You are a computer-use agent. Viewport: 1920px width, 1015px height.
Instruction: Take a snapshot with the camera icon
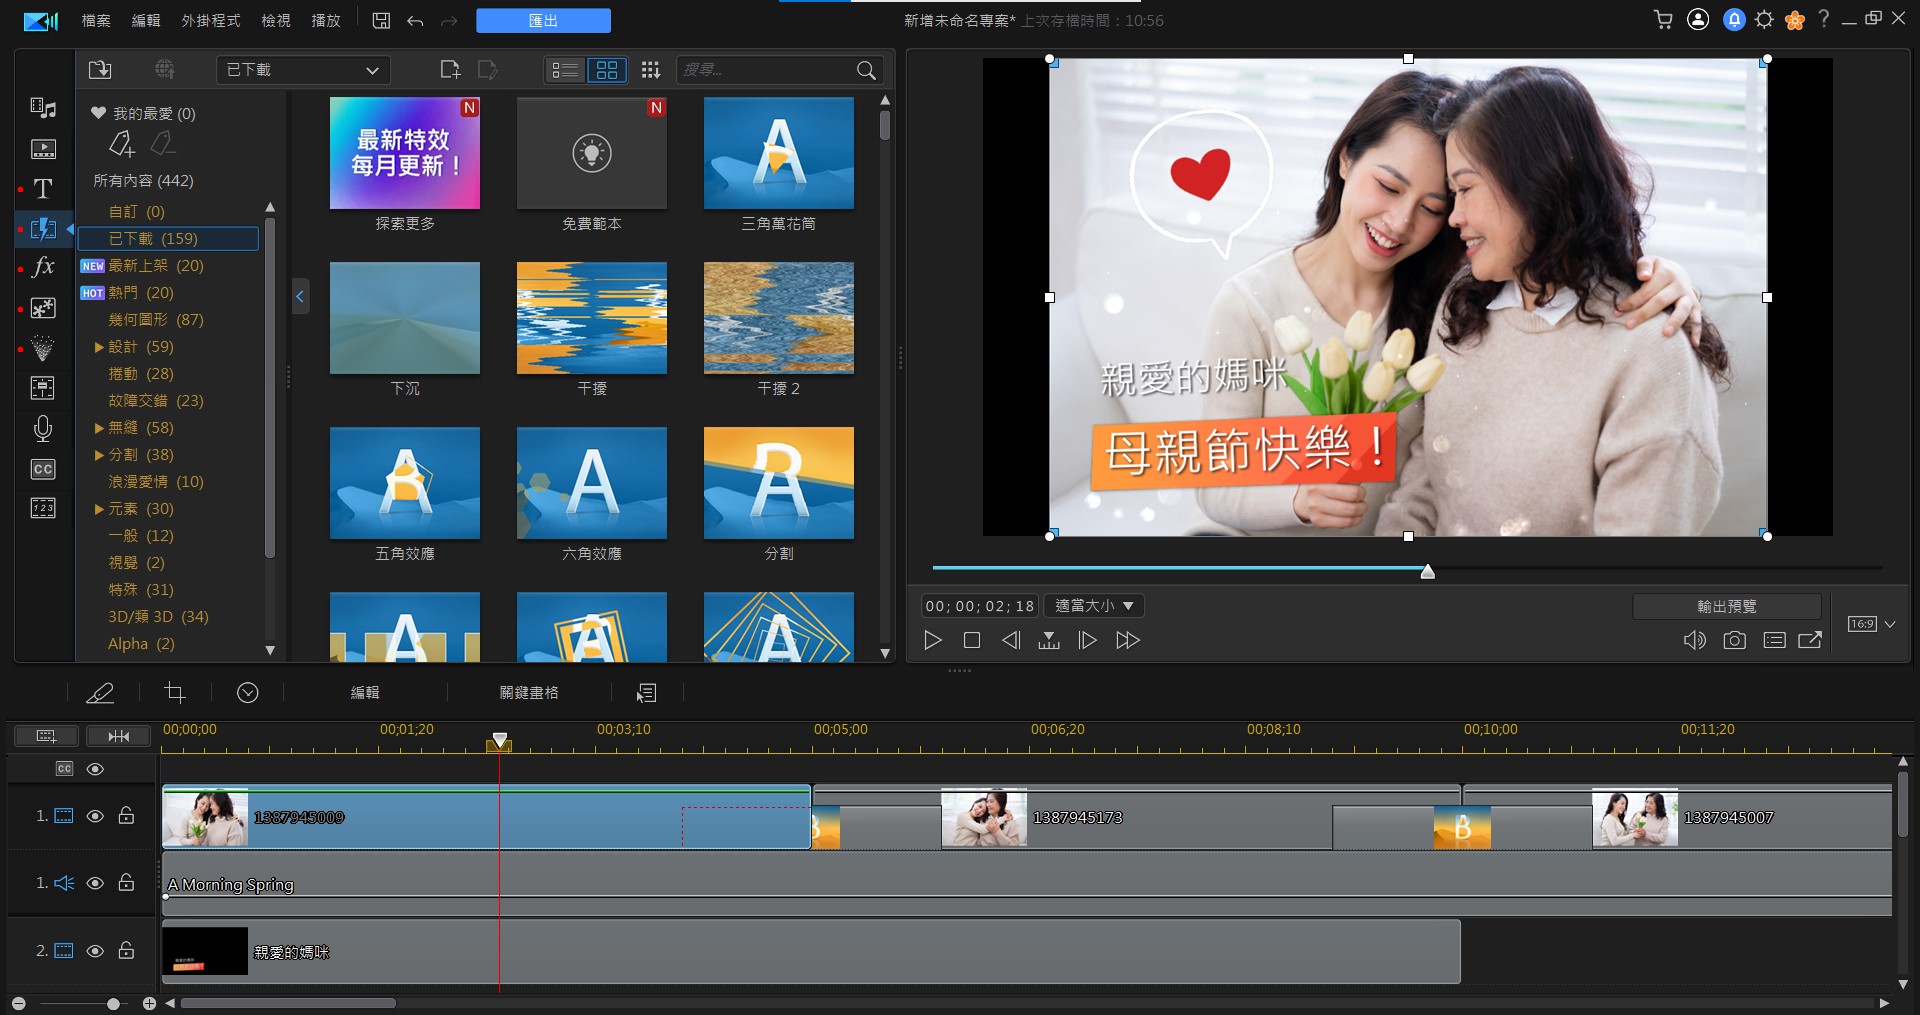pyautogui.click(x=1734, y=640)
